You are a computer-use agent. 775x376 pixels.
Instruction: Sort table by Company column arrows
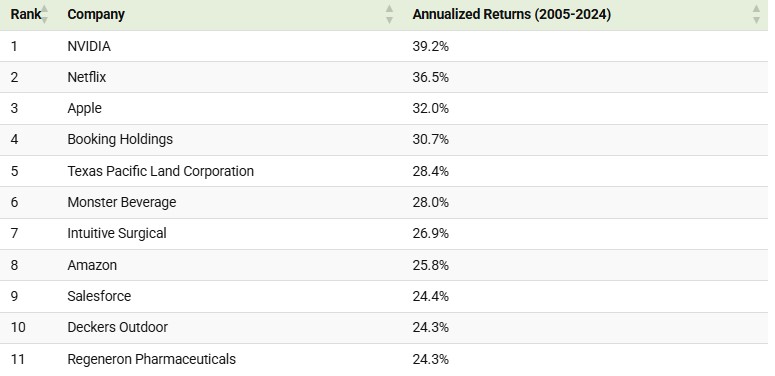coord(389,14)
